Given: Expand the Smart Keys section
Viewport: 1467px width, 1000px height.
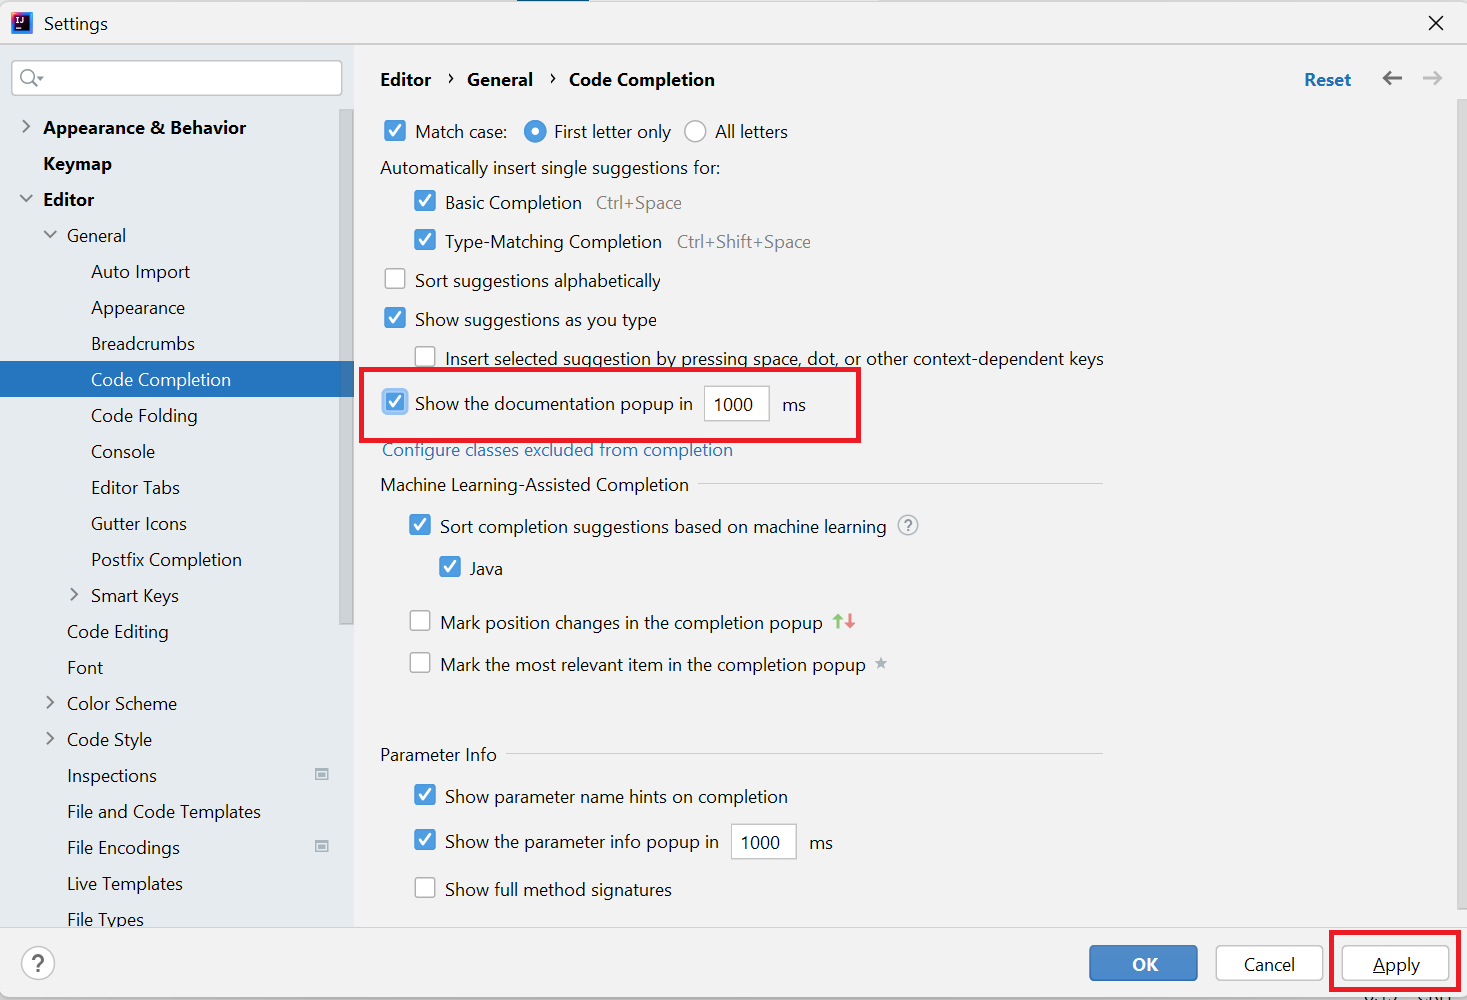Looking at the screenshot, I should (74, 595).
